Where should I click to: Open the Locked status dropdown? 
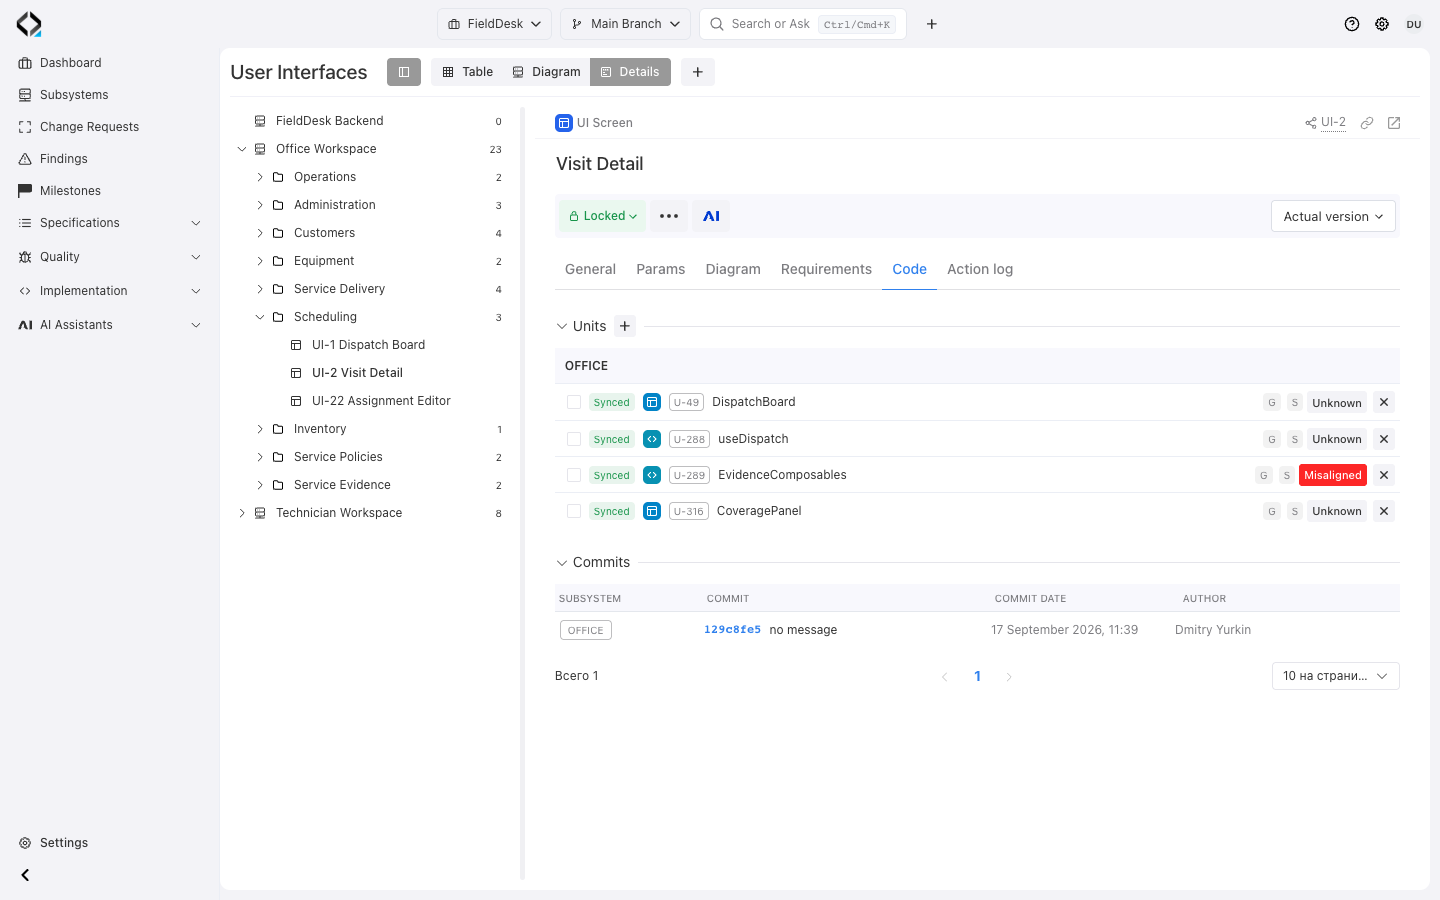coord(603,216)
